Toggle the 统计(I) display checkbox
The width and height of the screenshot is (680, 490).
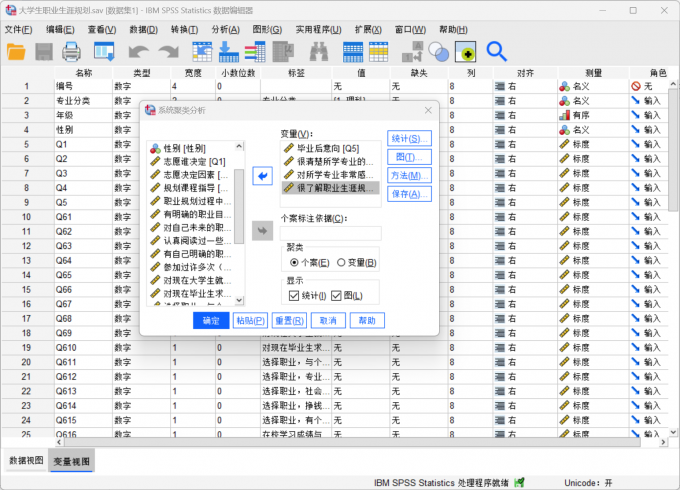coord(294,296)
